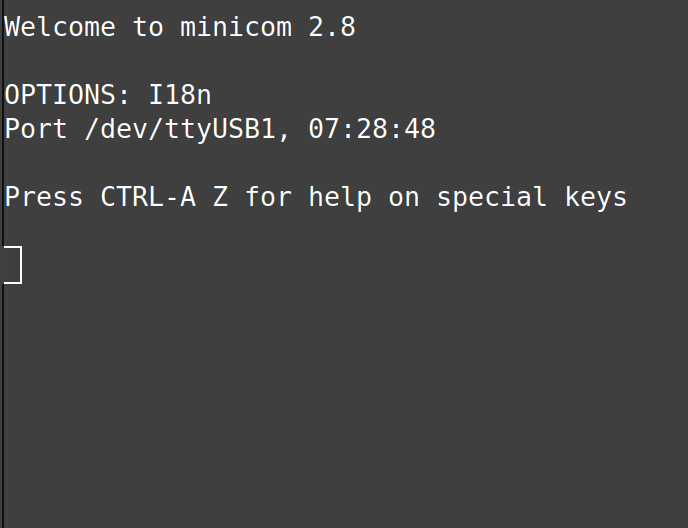Viewport: 688px width, 528px height.
Task: Click the letter Z in the help hint
Action: pyautogui.click(x=220, y=197)
